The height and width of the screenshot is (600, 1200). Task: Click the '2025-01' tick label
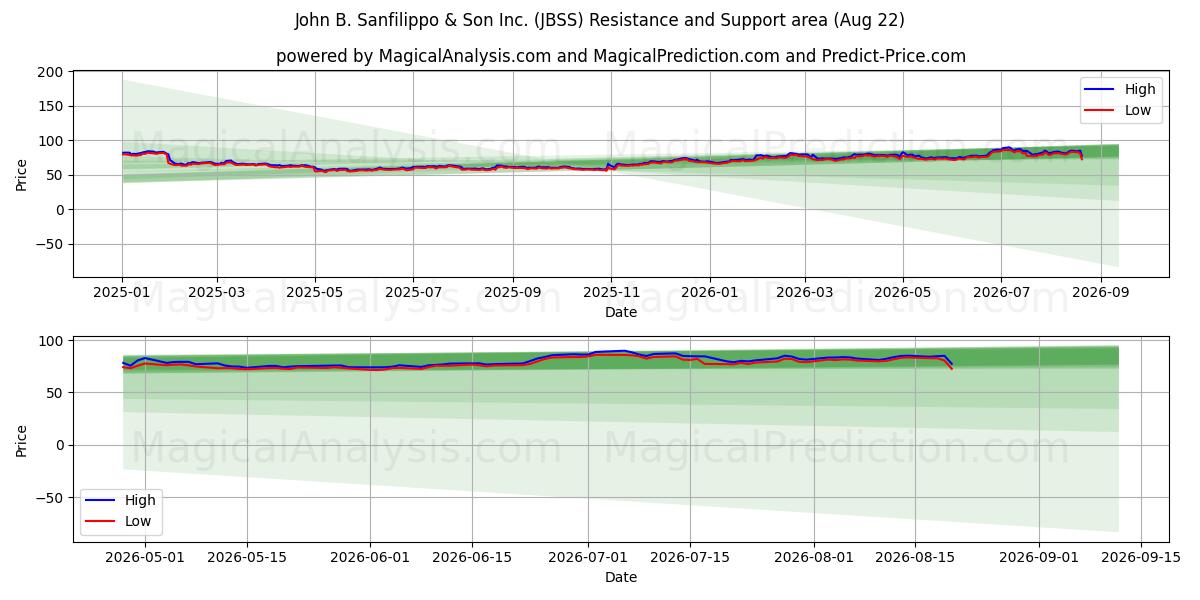(121, 293)
